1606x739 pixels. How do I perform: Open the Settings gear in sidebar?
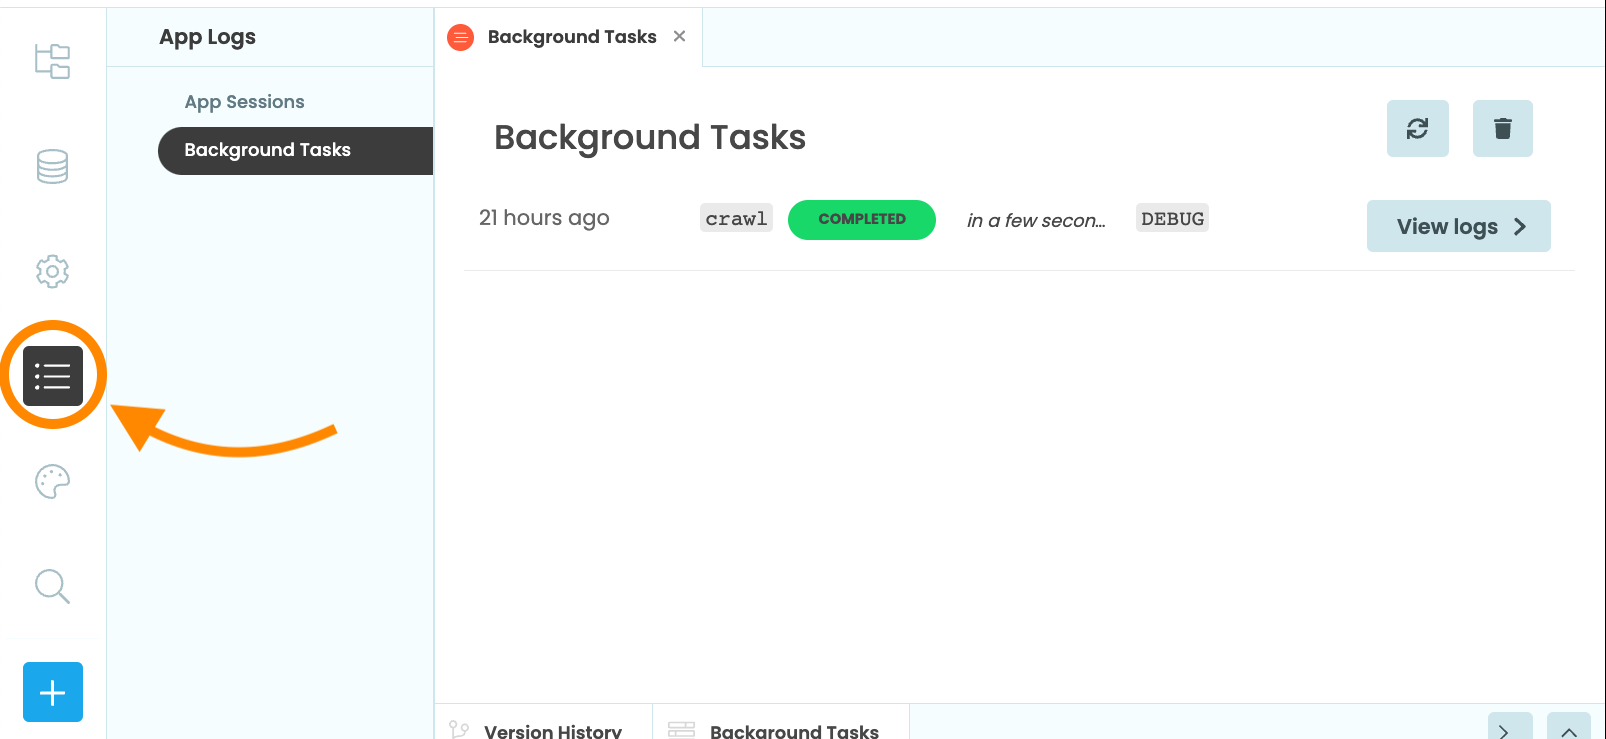tap(52, 271)
